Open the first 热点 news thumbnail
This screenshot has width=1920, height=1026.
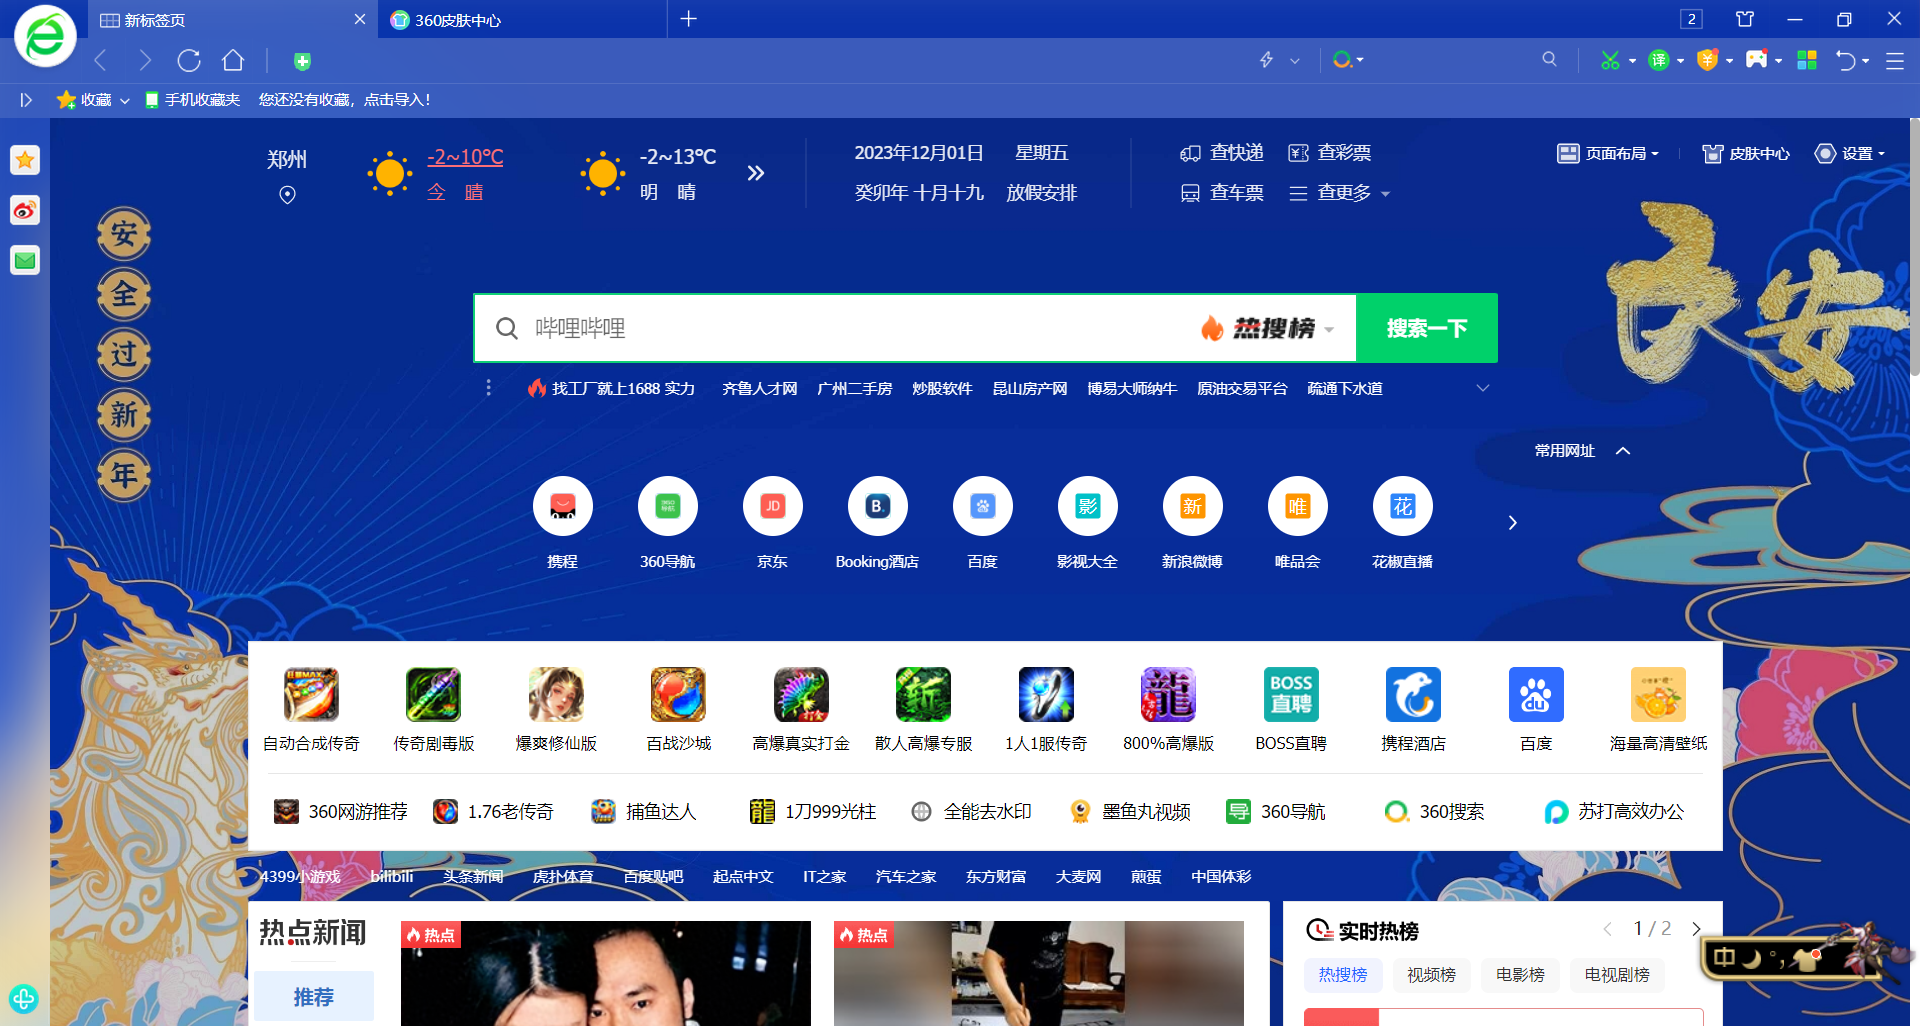tap(606, 973)
